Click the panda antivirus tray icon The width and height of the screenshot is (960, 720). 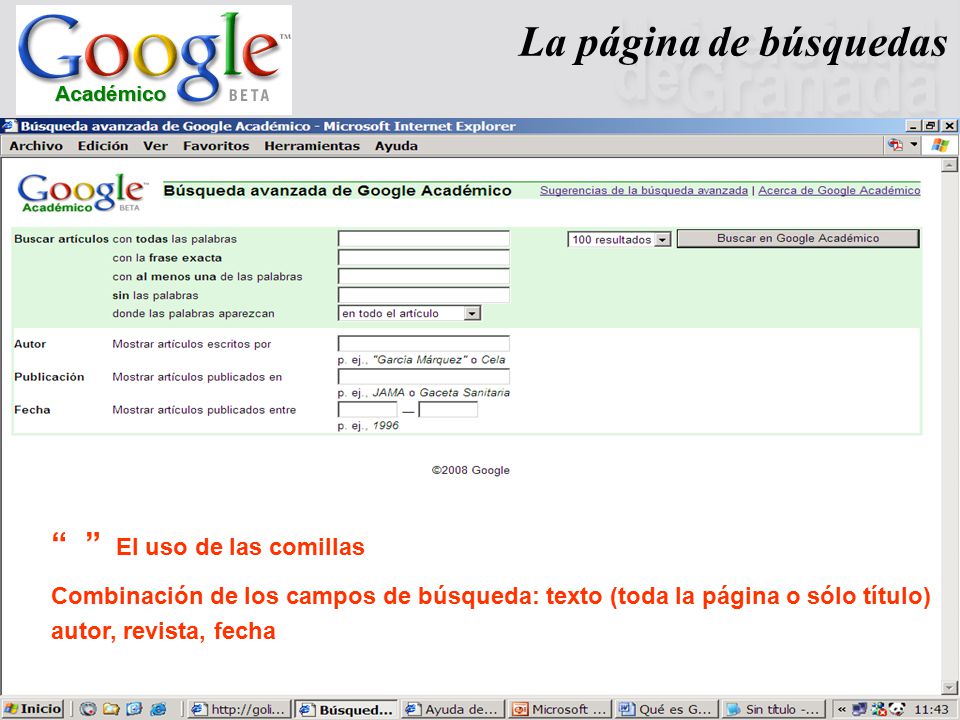[897, 709]
